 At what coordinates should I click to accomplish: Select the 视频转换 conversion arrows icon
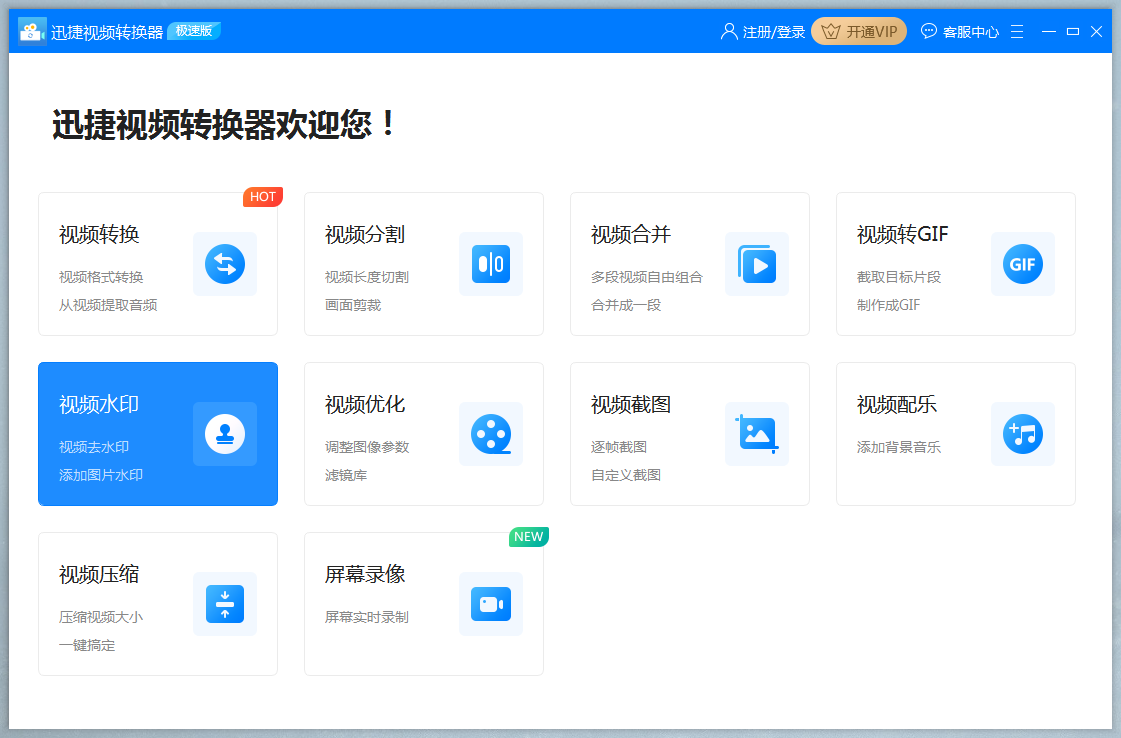225,264
